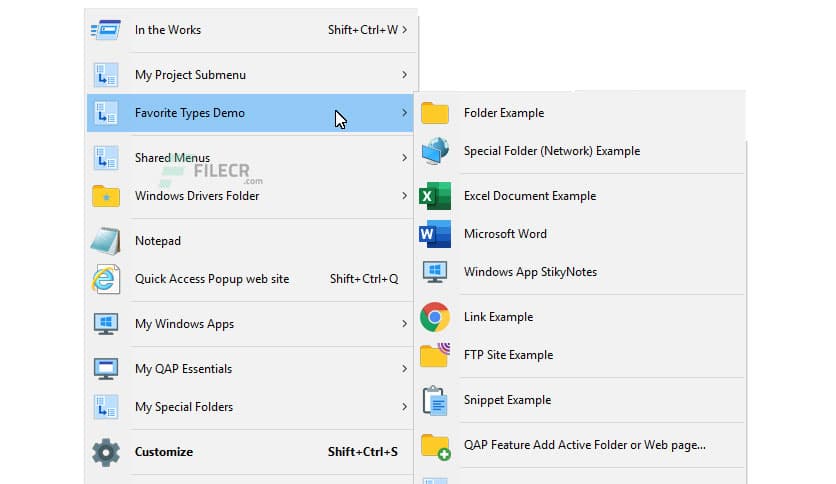
Task: Click the My QAP Essentials monitor icon
Action: (106, 368)
